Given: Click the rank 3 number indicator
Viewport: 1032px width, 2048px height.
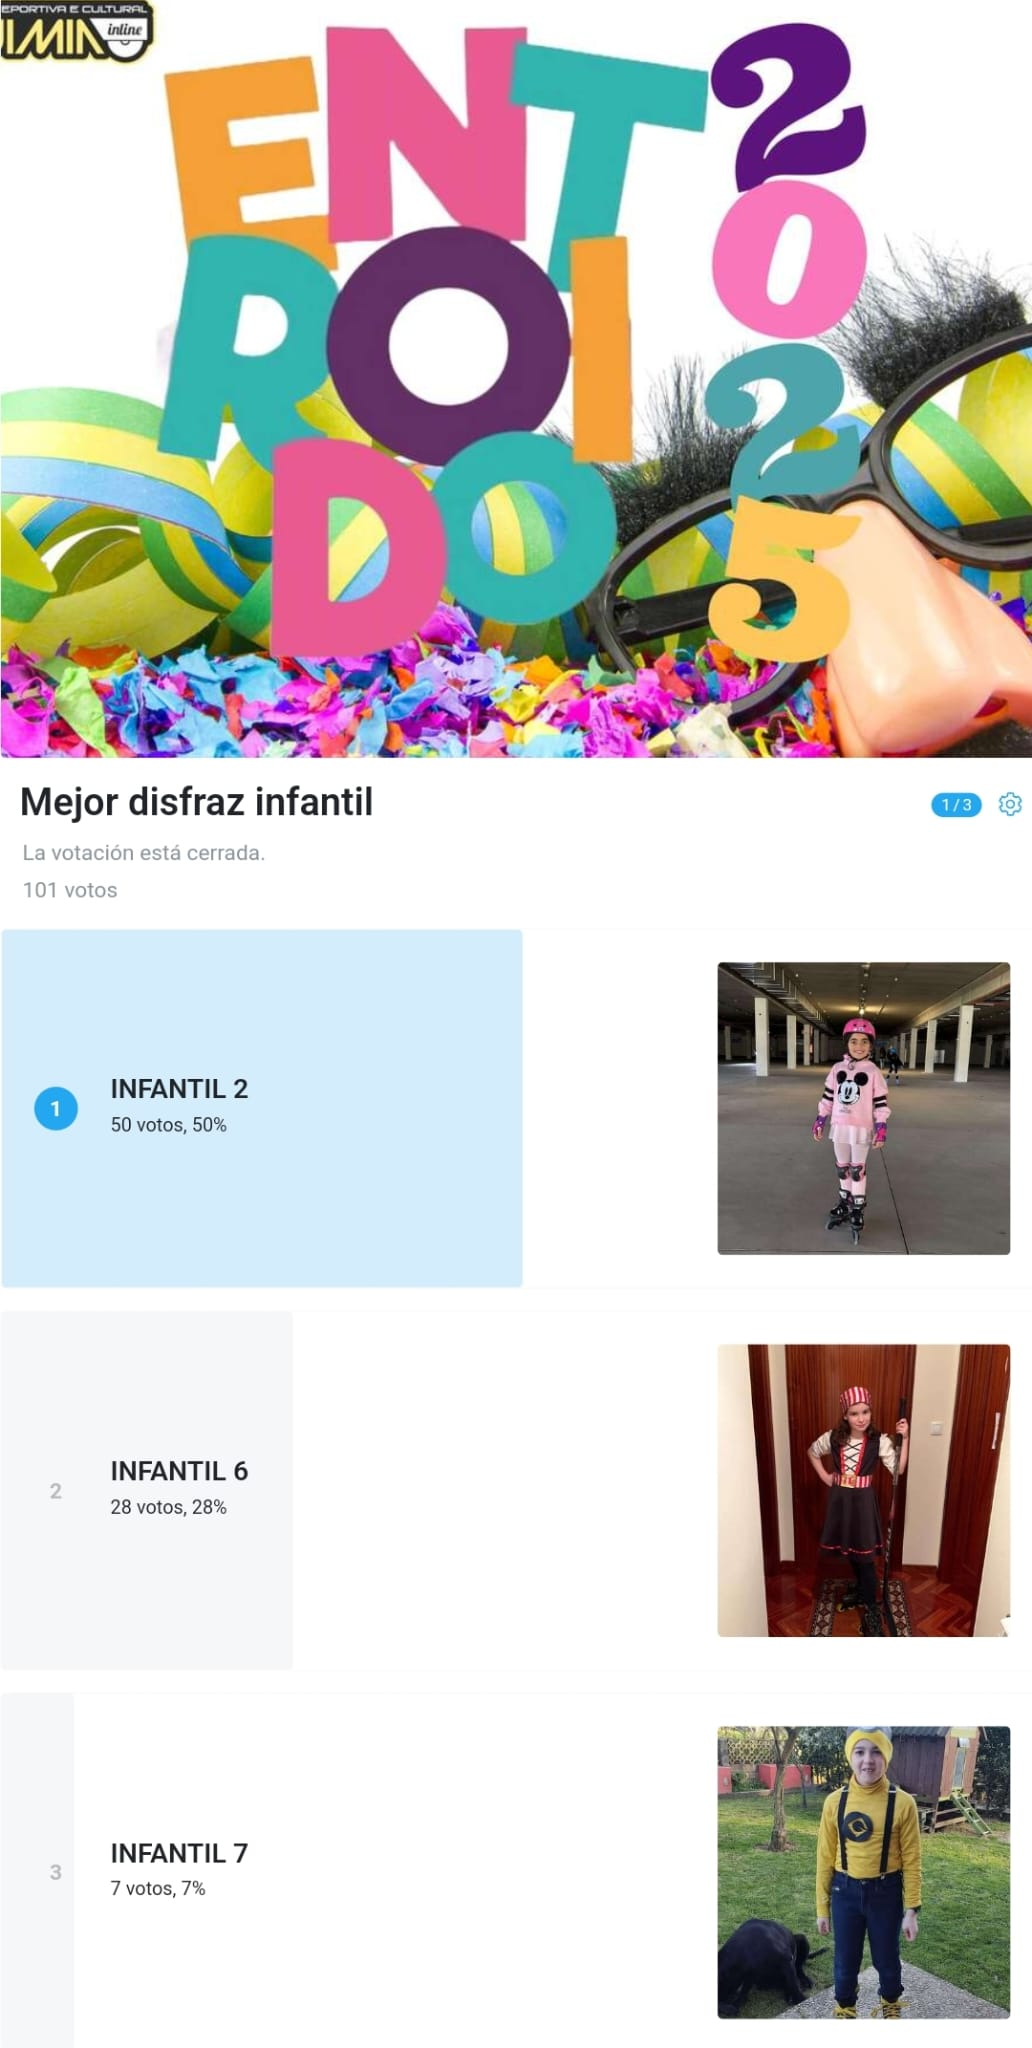Looking at the screenshot, I should 56,1872.
